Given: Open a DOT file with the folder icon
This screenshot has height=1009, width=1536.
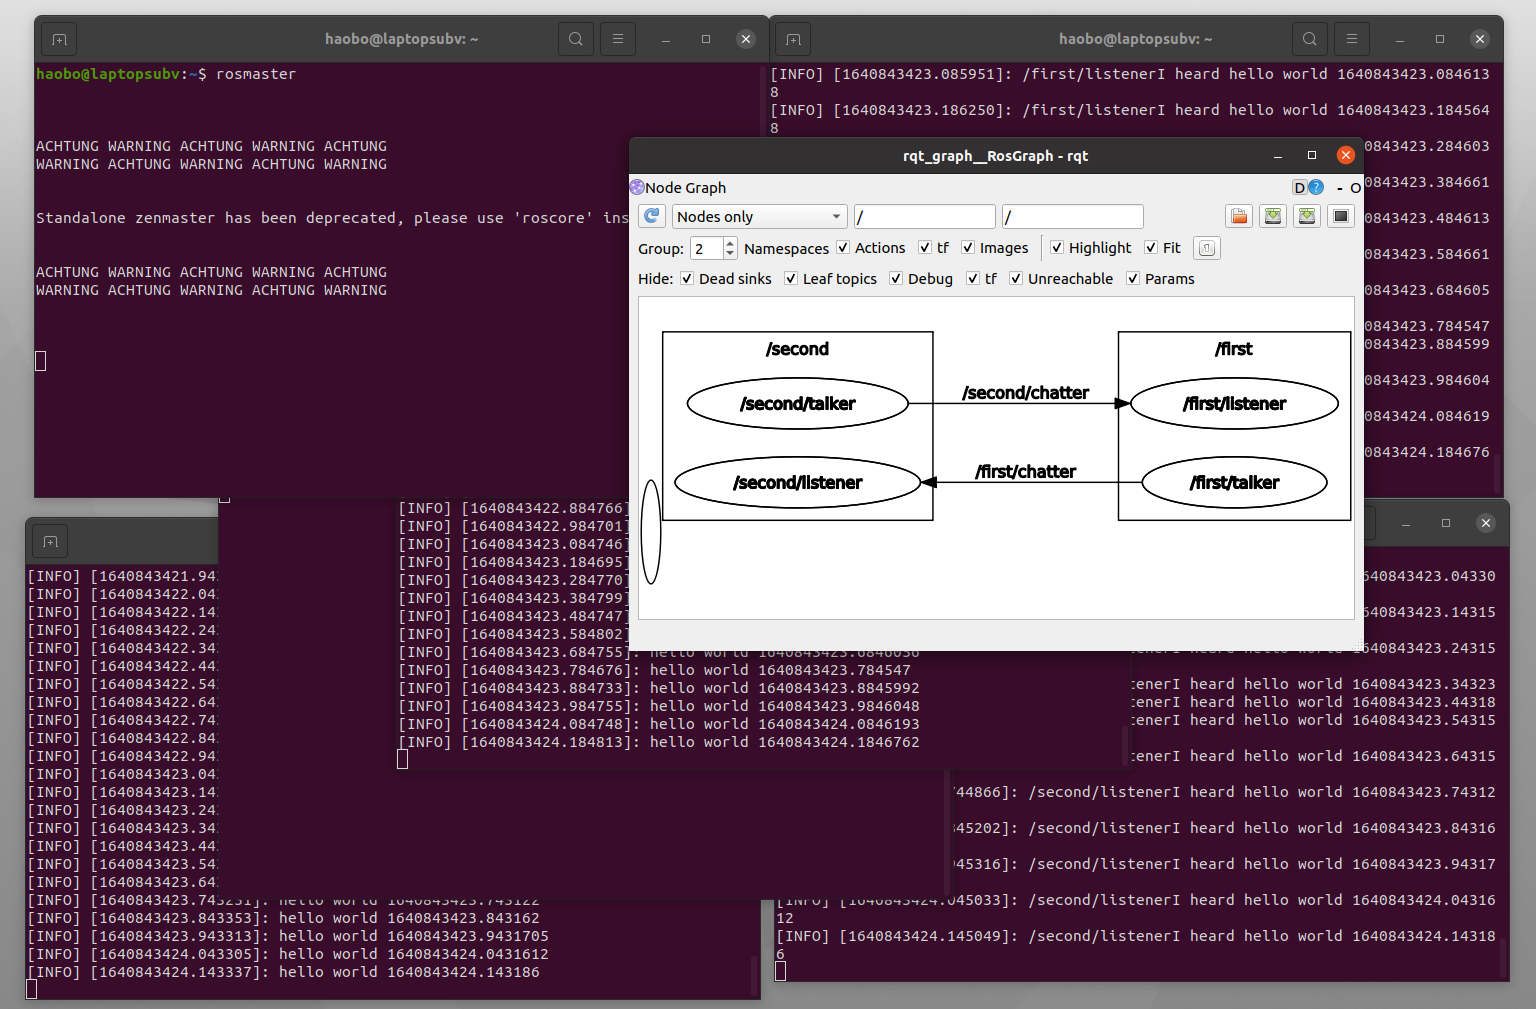Looking at the screenshot, I should tap(1239, 215).
